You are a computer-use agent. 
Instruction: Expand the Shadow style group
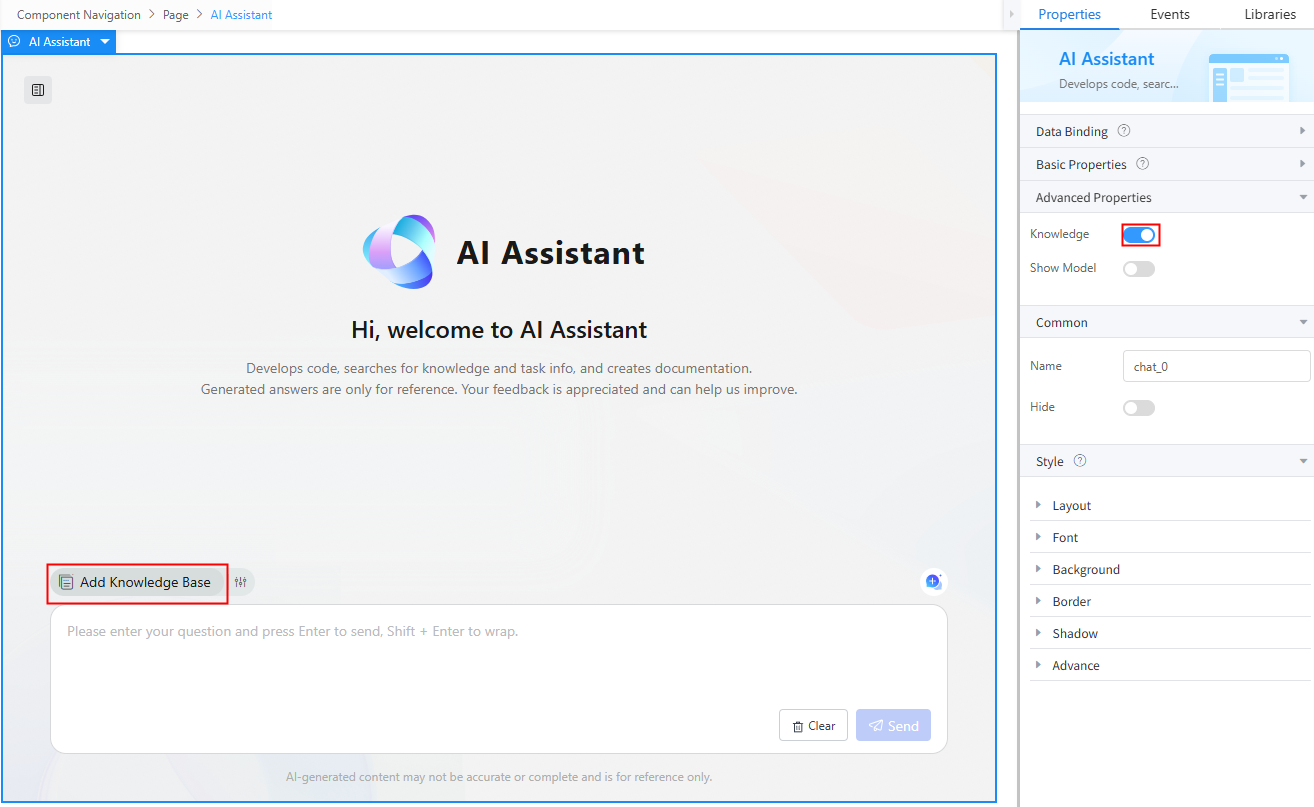point(1170,633)
